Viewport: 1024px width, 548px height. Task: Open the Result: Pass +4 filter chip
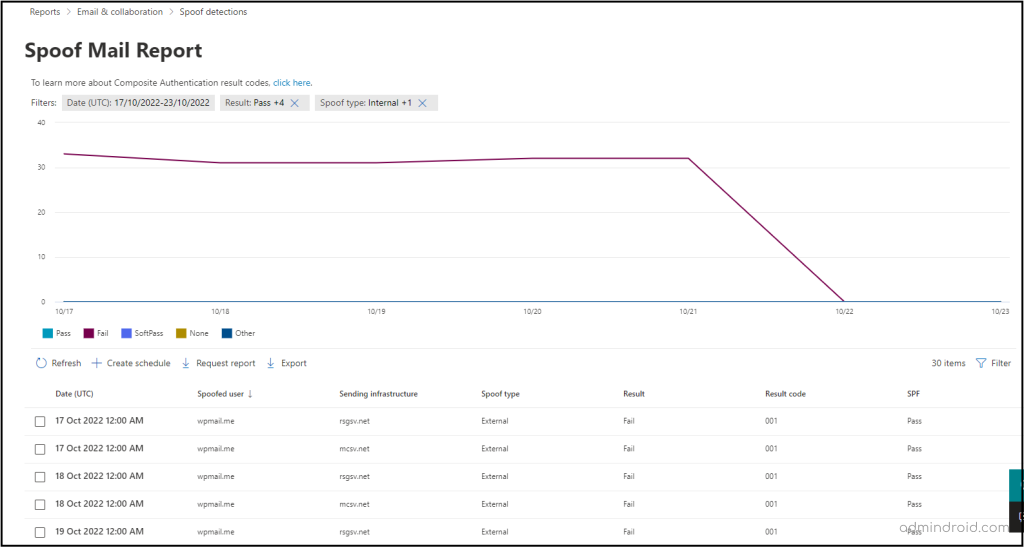coord(255,103)
